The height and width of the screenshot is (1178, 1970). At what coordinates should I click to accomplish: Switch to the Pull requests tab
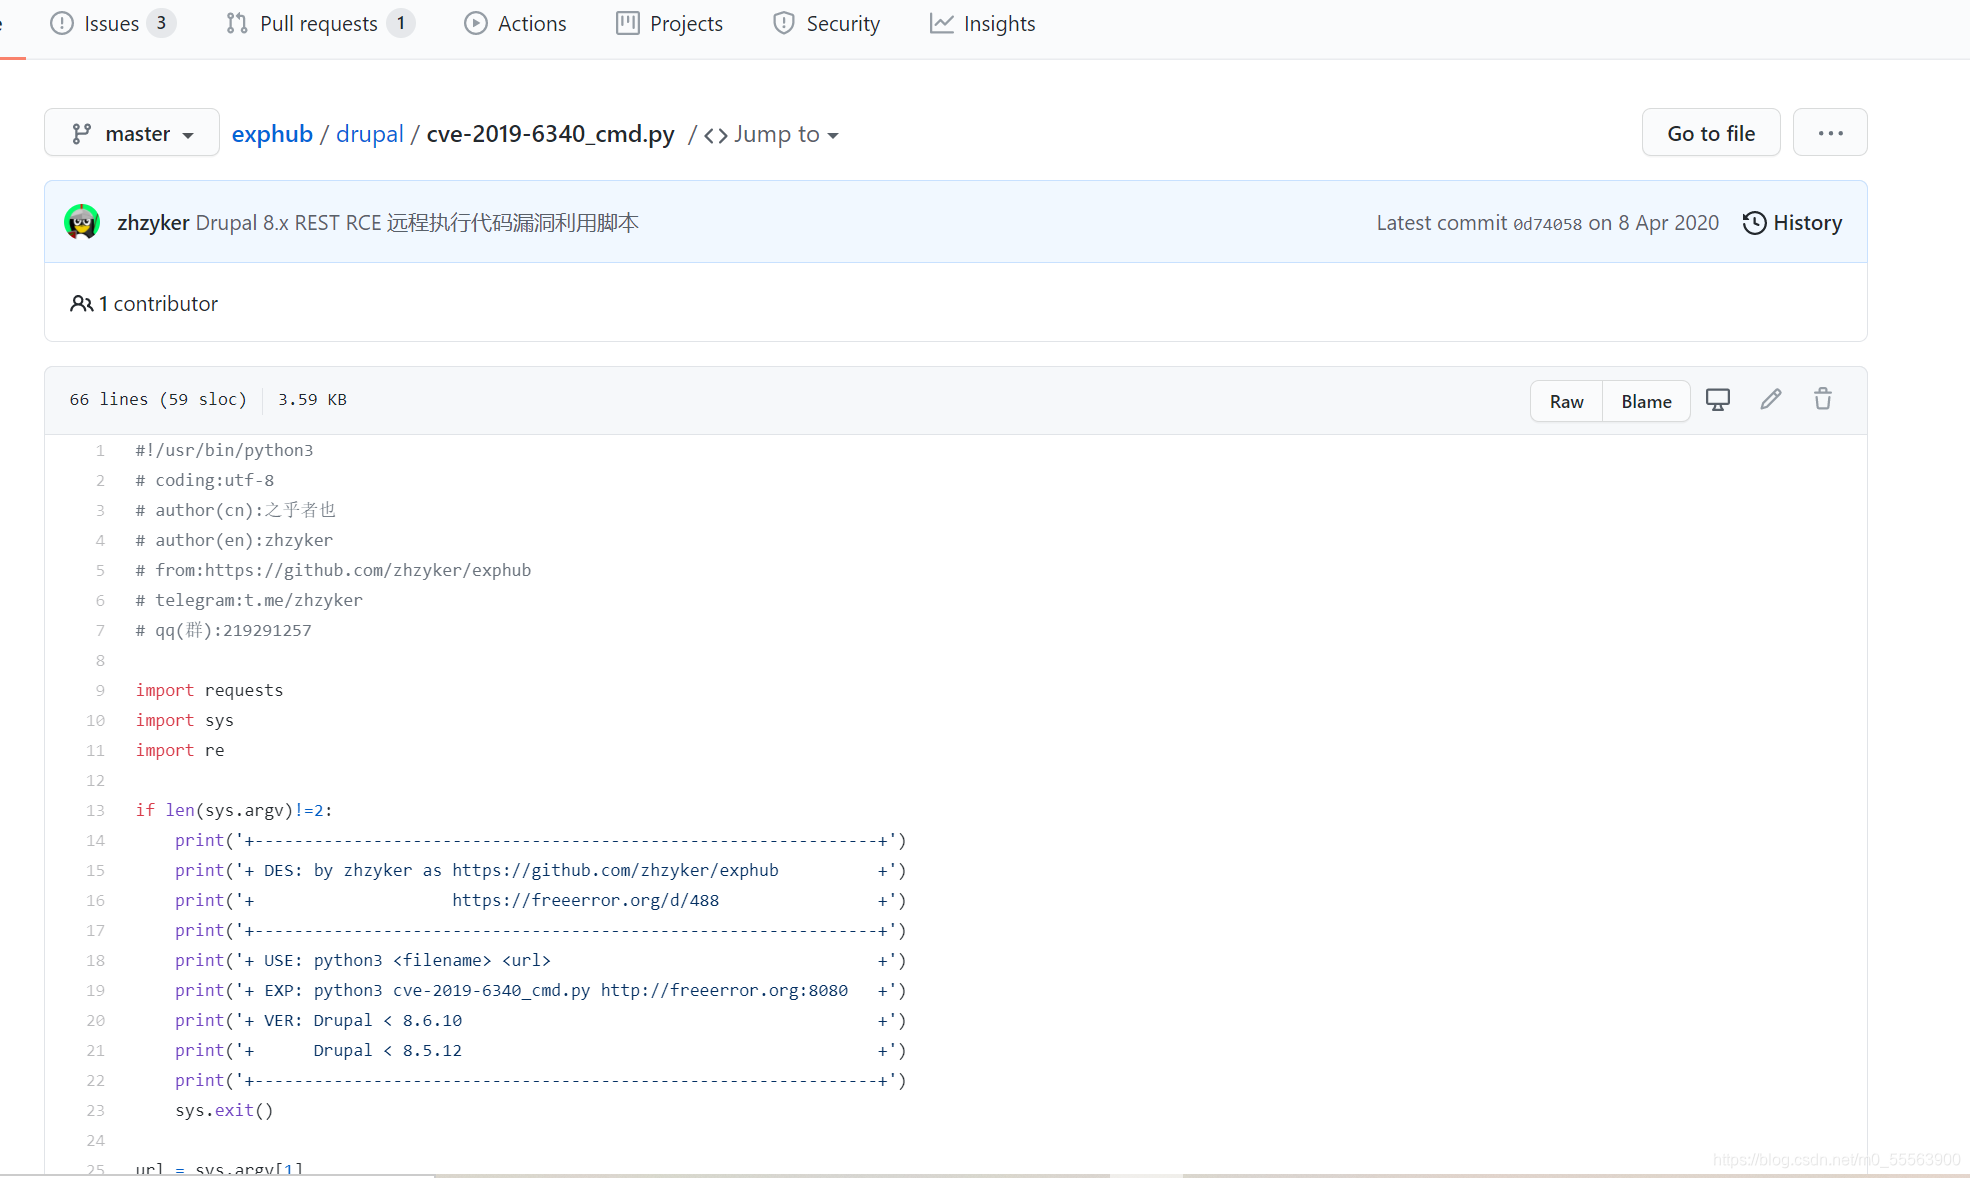(317, 23)
